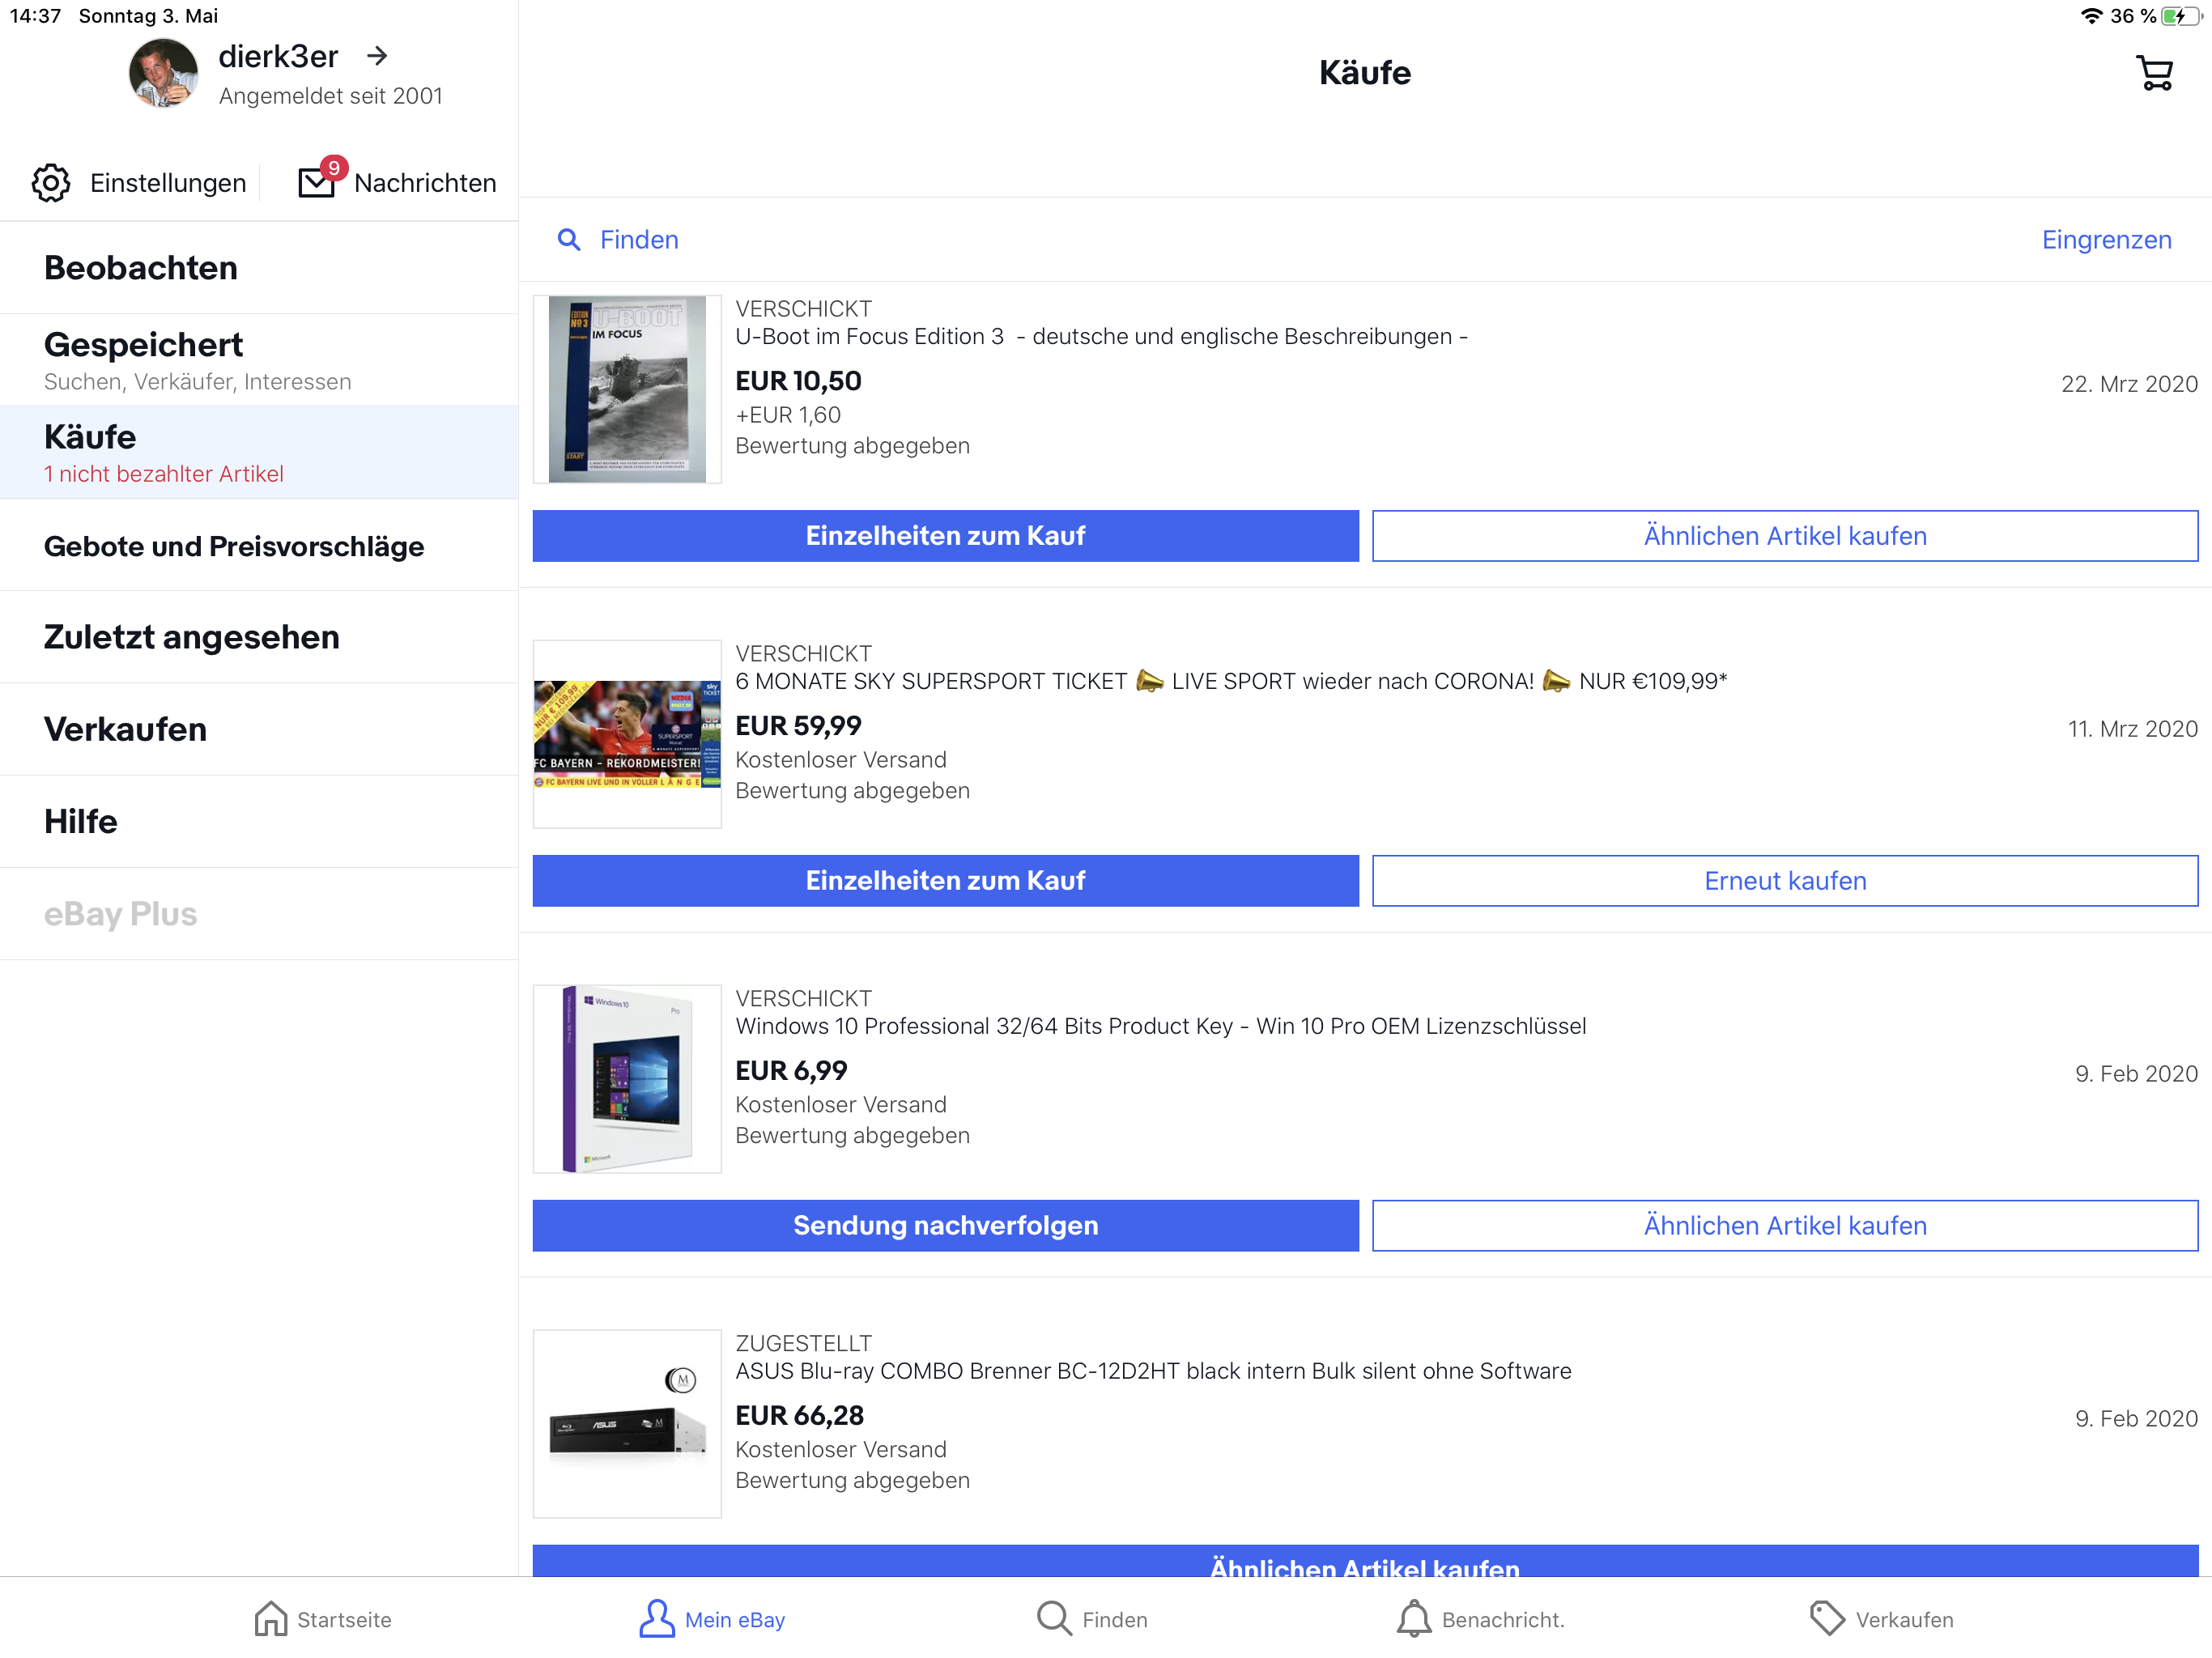This screenshot has height=1658, width=2212.
Task: Open profile arrow next to dierk3er
Action: (x=377, y=57)
